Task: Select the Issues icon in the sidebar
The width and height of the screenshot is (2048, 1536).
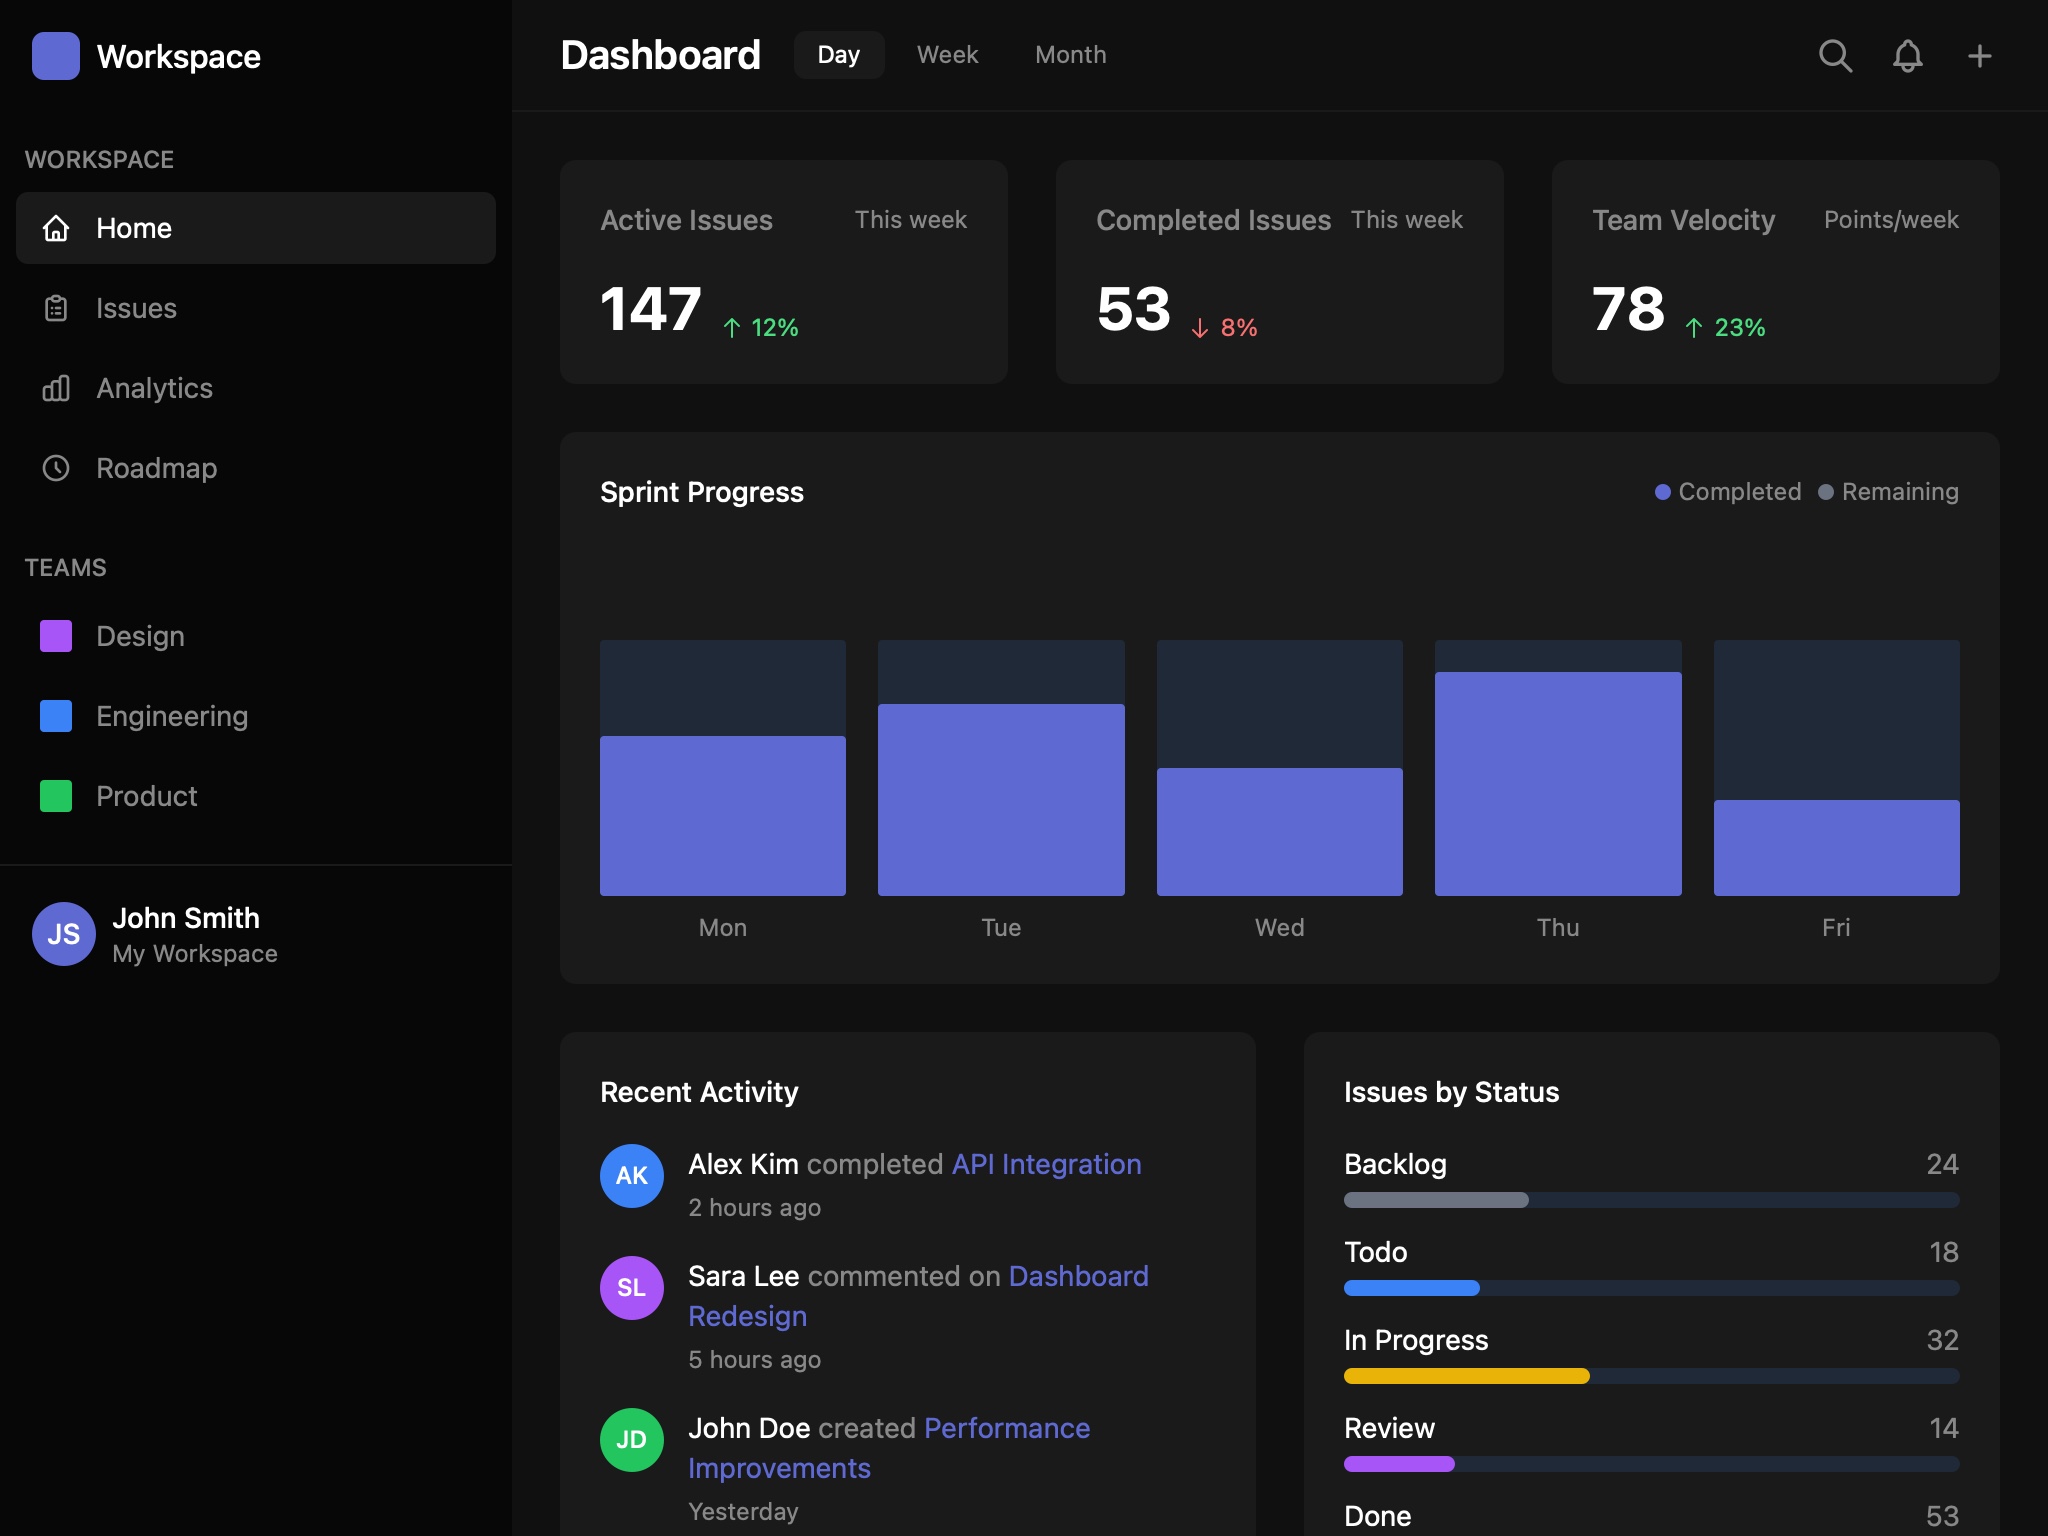Action: [56, 308]
